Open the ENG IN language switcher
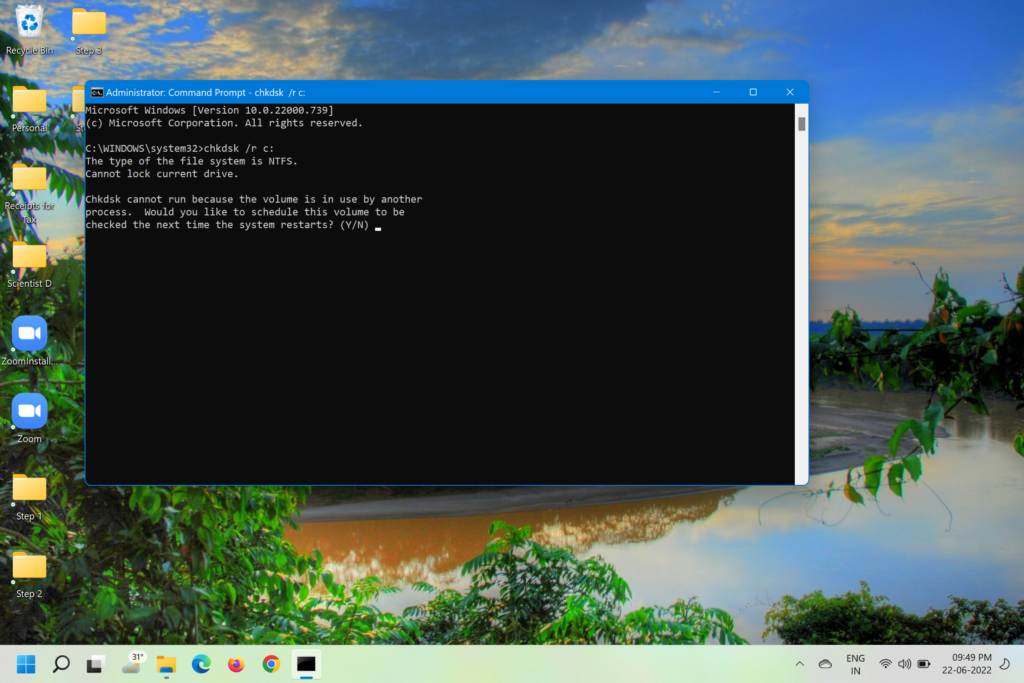Image resolution: width=1024 pixels, height=683 pixels. click(x=855, y=664)
